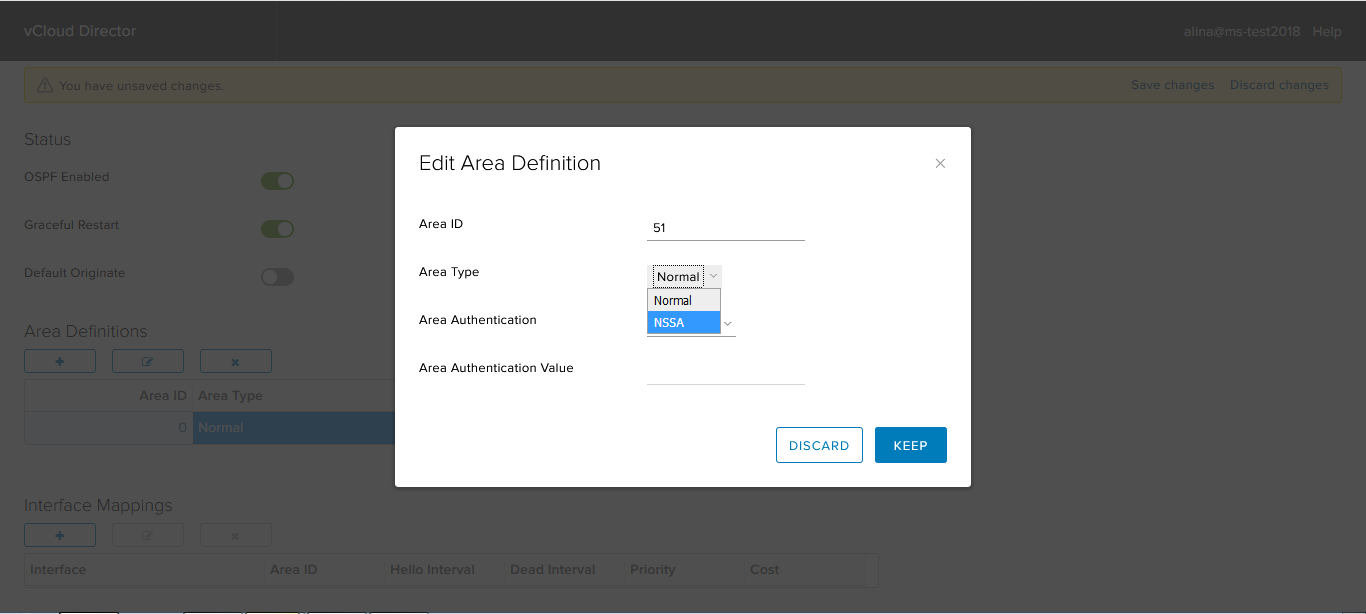Image resolution: width=1366 pixels, height=614 pixels.
Task: Toggle the OSPF Enabled switch
Action: [x=277, y=181]
